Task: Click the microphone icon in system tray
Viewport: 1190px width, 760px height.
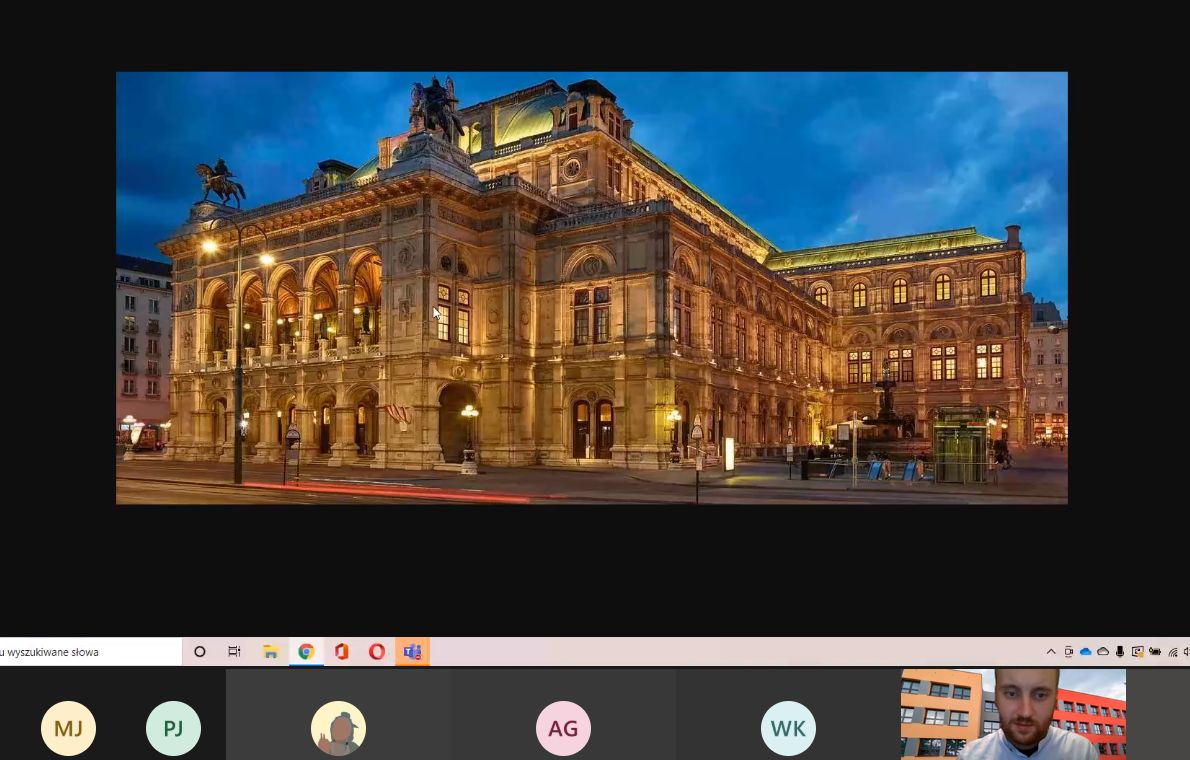Action: [1120, 652]
